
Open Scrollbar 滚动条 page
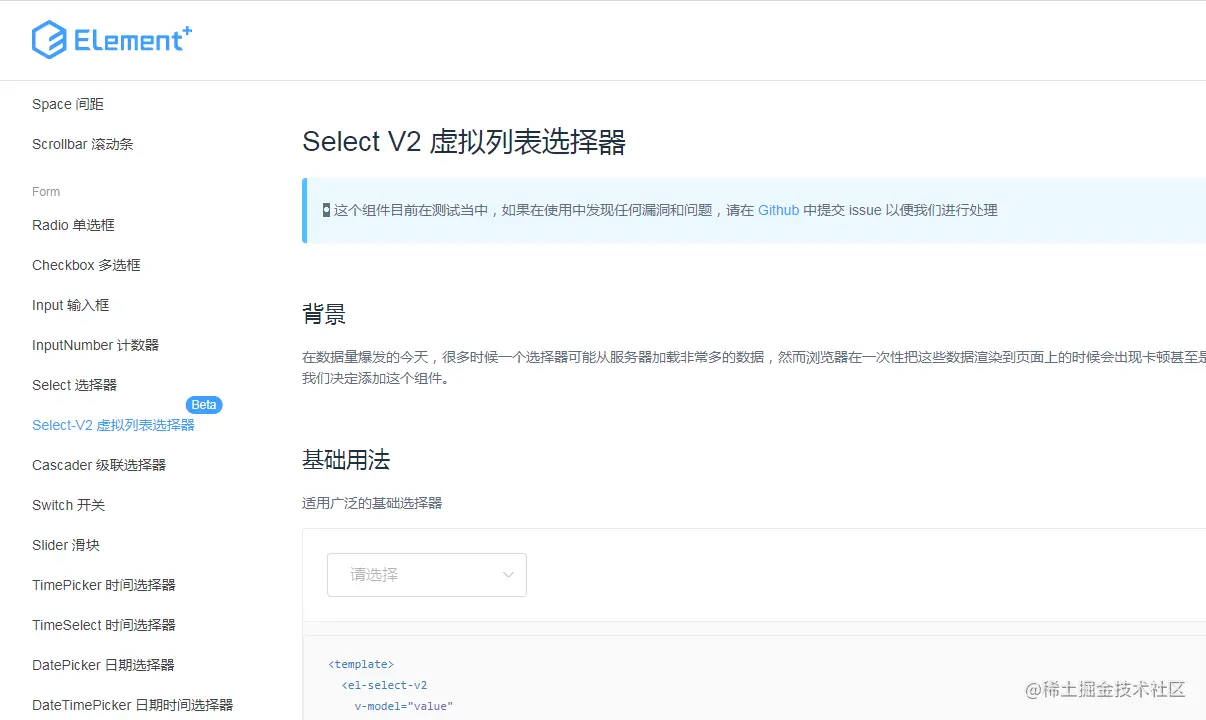point(83,144)
